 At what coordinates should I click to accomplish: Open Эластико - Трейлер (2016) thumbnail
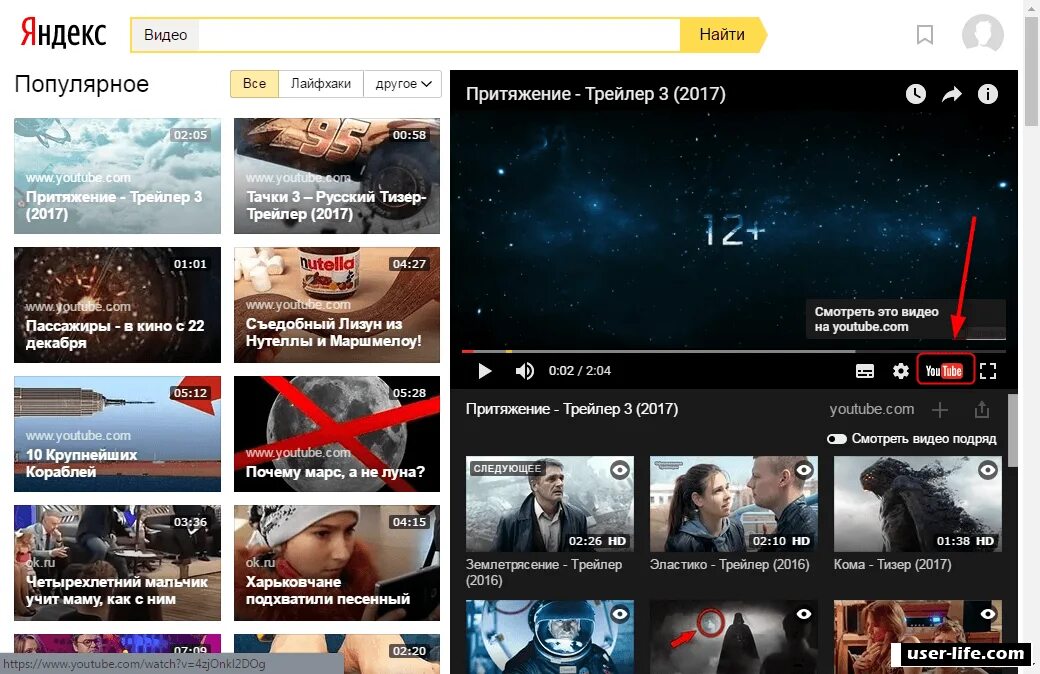(734, 504)
